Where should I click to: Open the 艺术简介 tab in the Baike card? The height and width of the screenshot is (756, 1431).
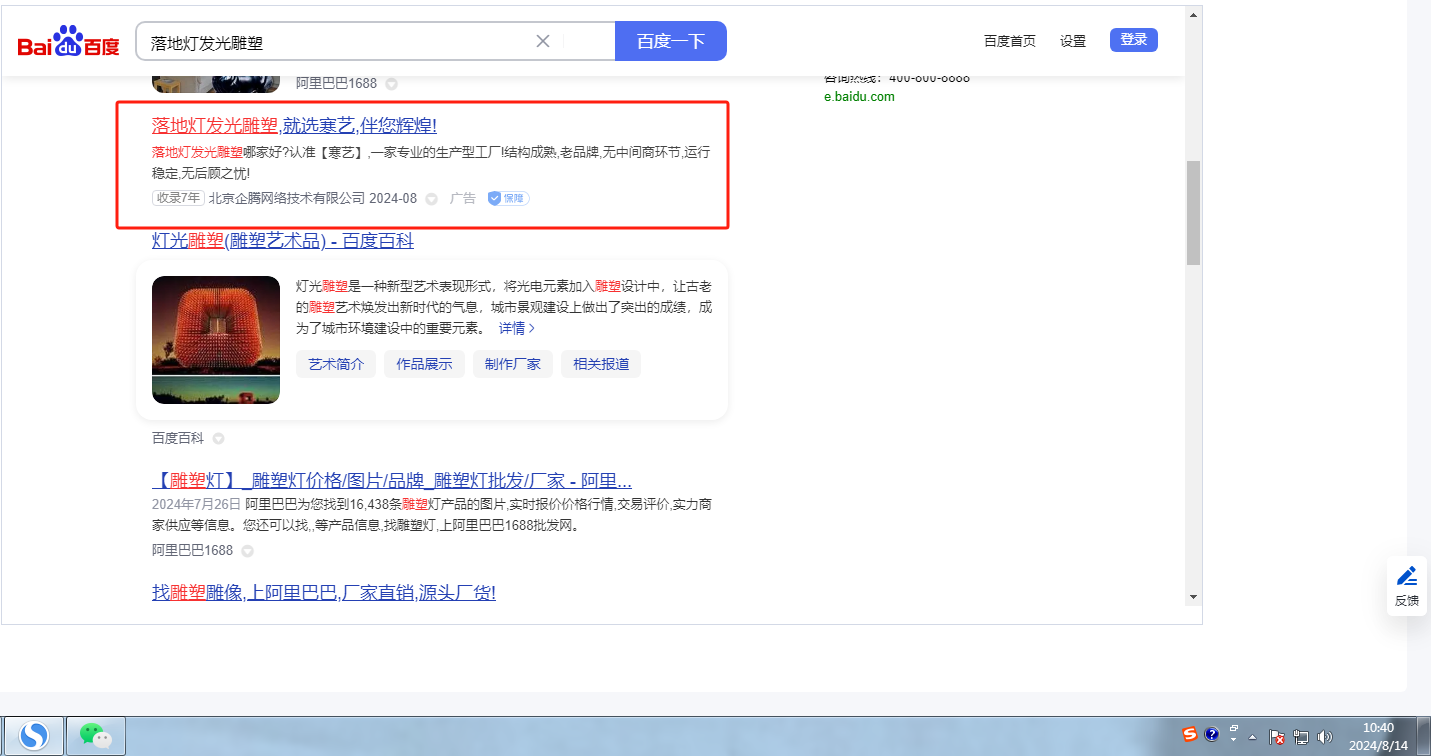[336, 364]
